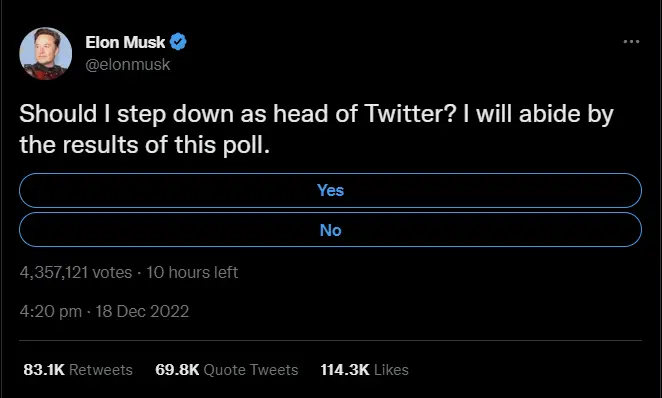The height and width of the screenshot is (398, 662).
Task: Click the 114.3K likes number
Action: tap(345, 370)
